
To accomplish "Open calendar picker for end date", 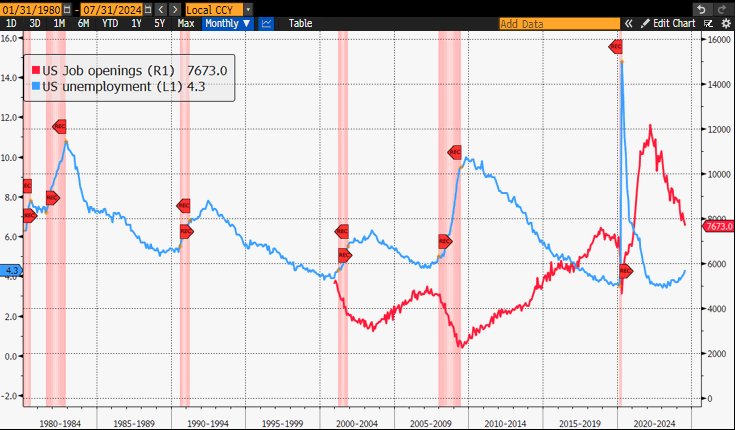I will click(x=146, y=8).
